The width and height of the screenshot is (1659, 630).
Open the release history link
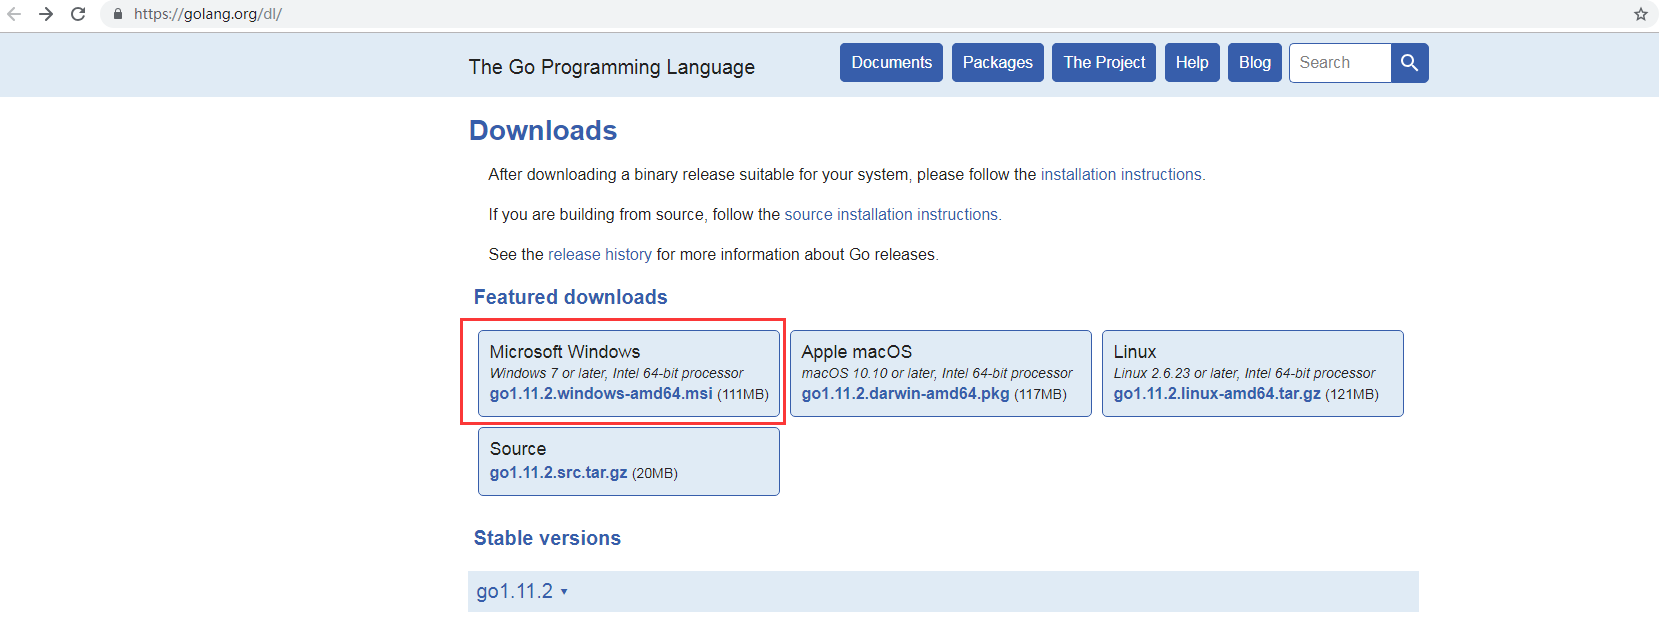(x=600, y=254)
